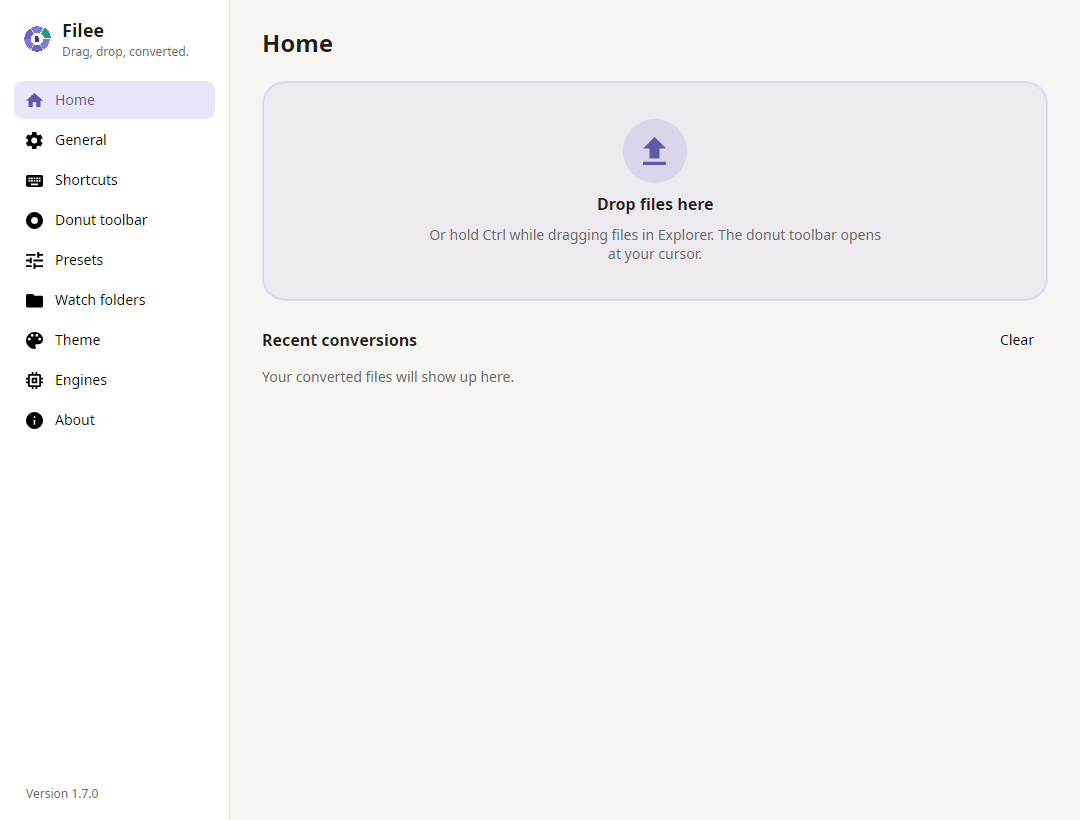The image size is (1080, 820).
Task: Click the Theme palette icon
Action: point(34,340)
